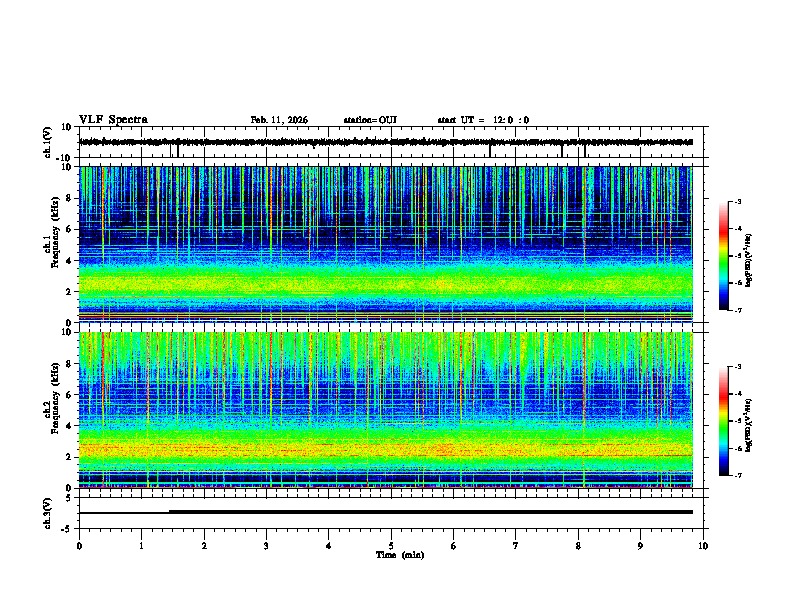Click time axis tick label '9'
Viewport: 792px width, 612px height.
(x=640, y=546)
